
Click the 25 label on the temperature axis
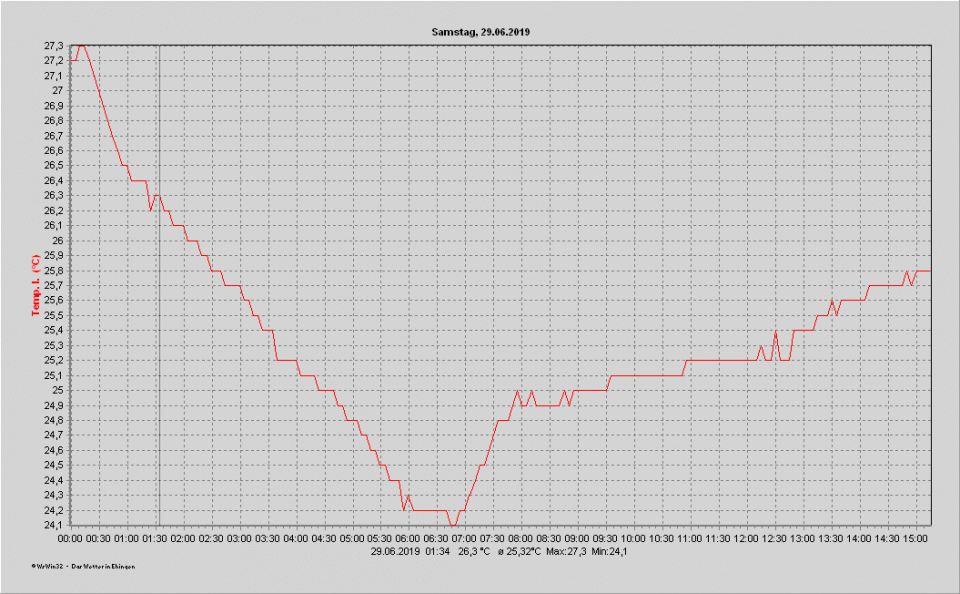pyautogui.click(x=58, y=390)
